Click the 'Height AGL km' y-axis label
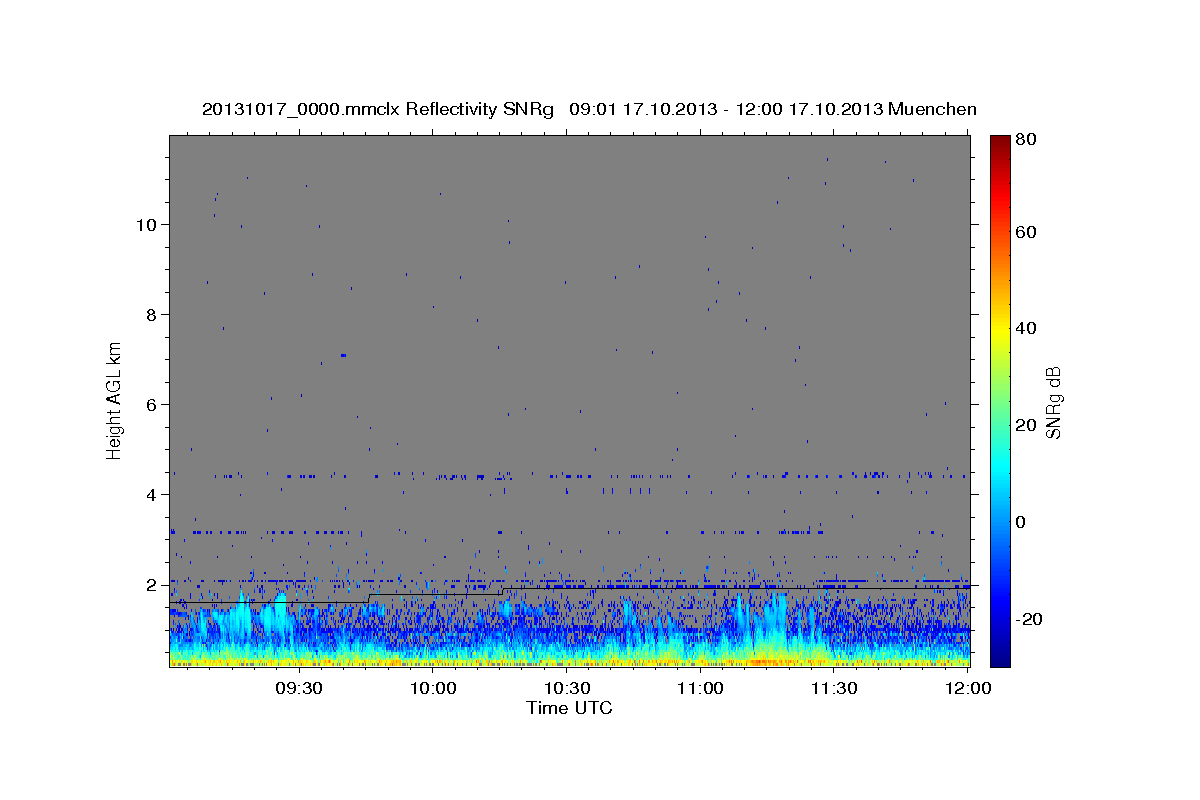The image size is (1200, 800). click(x=114, y=400)
